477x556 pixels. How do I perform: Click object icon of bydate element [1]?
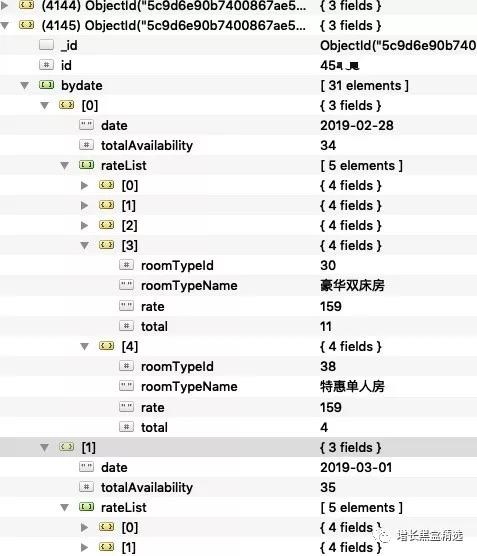click(67, 447)
